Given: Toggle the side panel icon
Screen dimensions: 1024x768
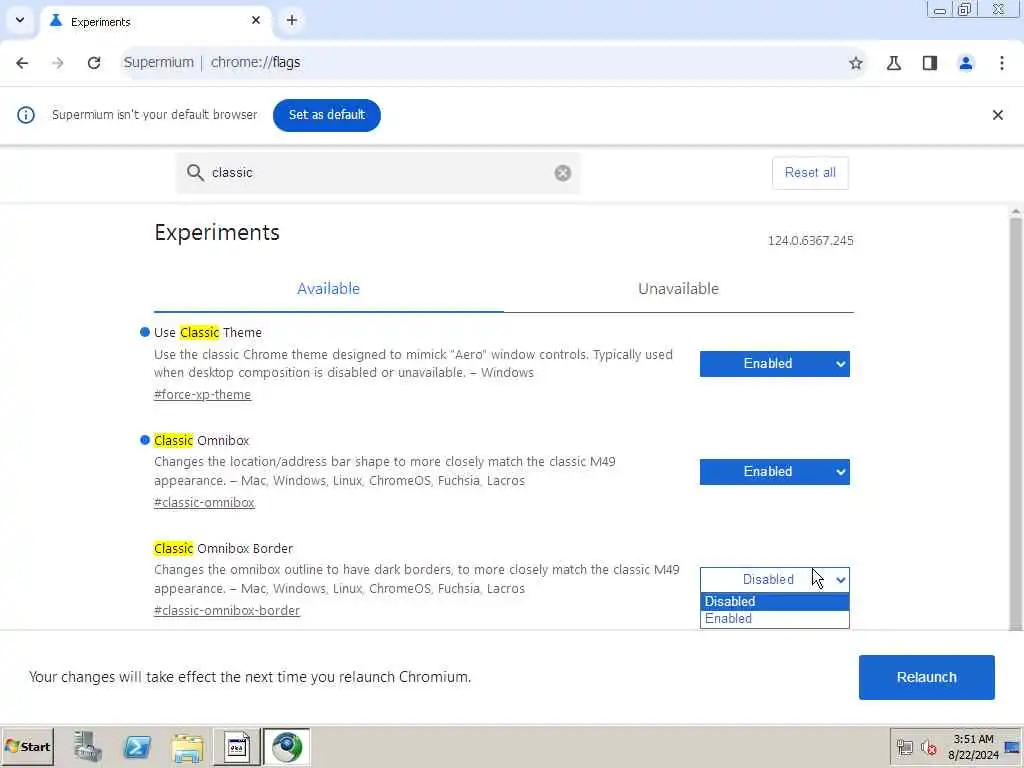Looking at the screenshot, I should click(930, 63).
